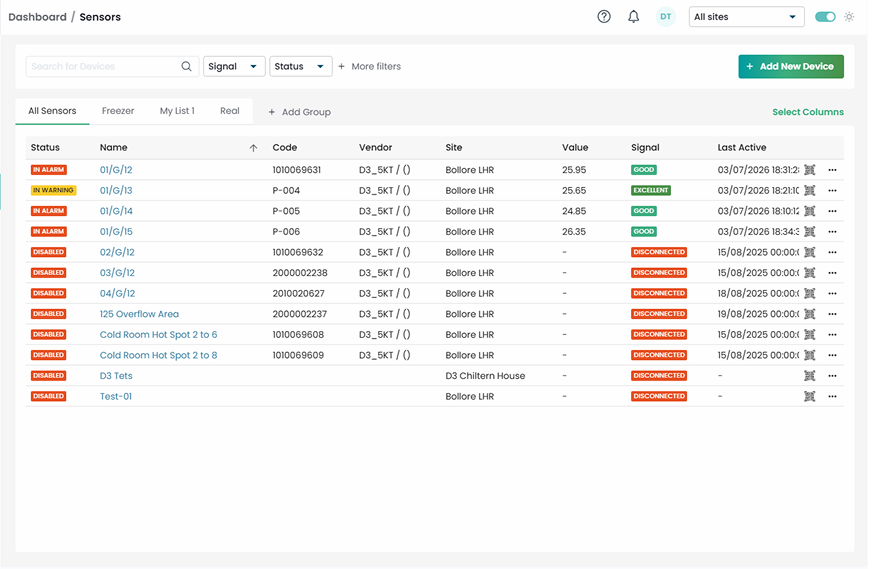Image resolution: width=874 pixels, height=569 pixels.
Task: Open QR code for Cold Room Hot Spot 2 to 6
Action: tap(809, 335)
